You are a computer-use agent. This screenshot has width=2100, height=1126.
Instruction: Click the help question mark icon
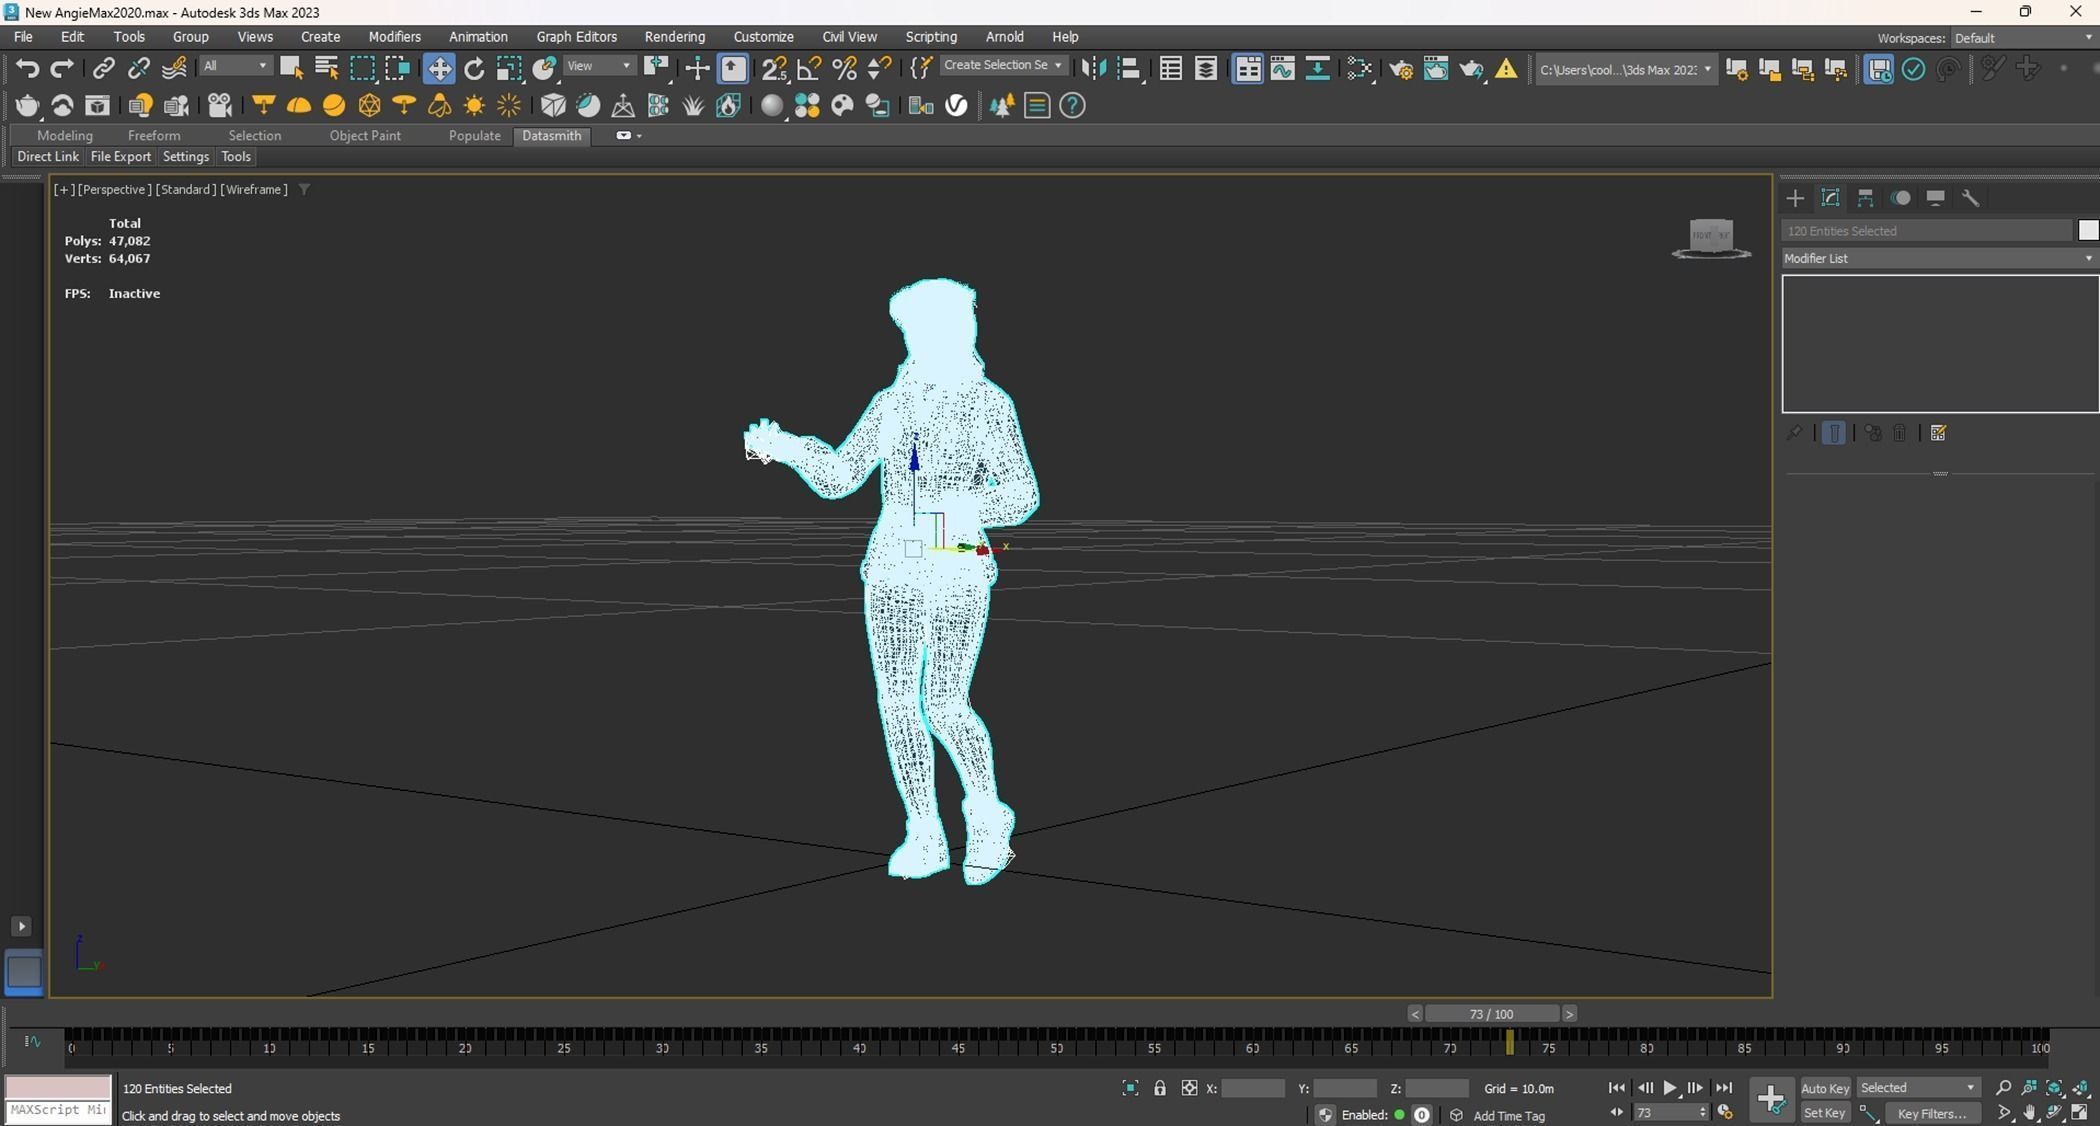(1072, 106)
